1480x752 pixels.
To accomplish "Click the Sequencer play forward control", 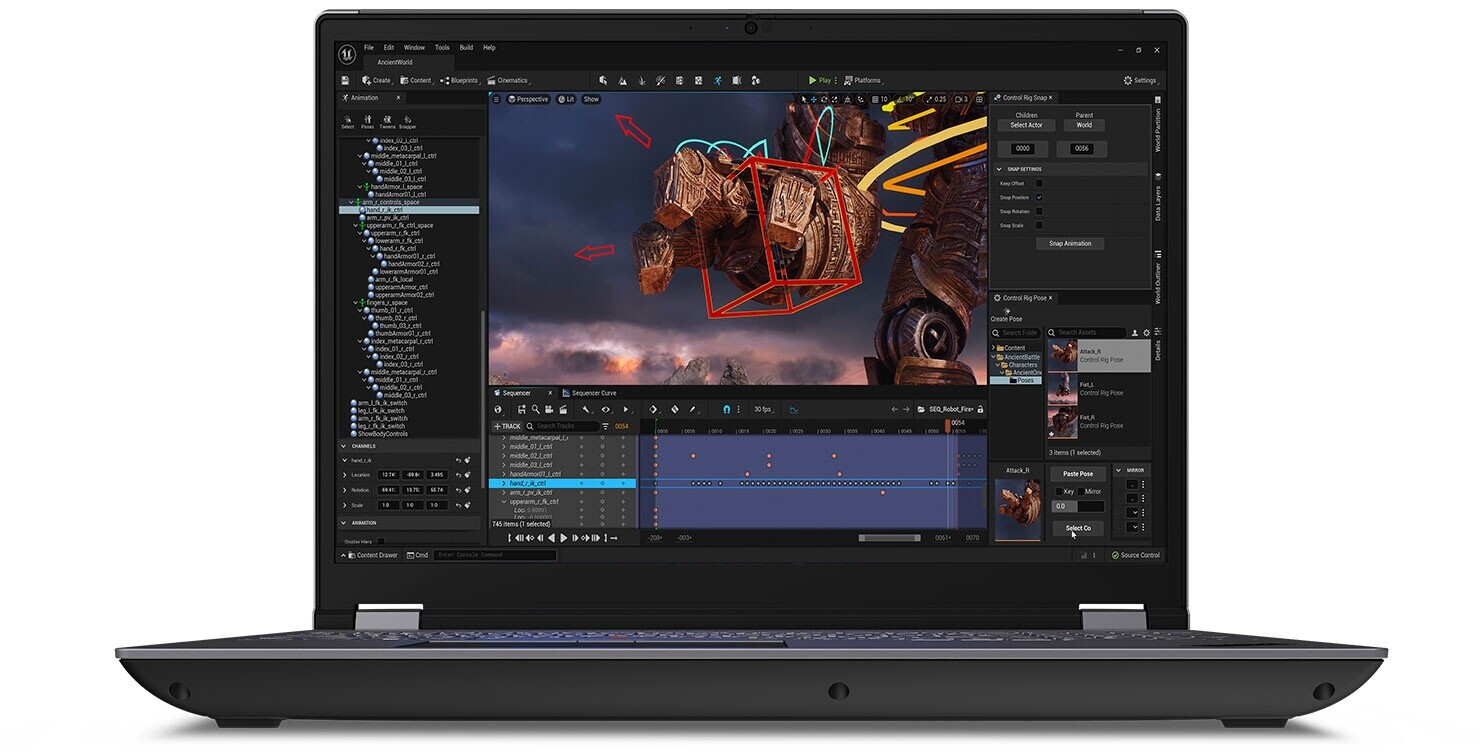I will pyautogui.click(x=563, y=538).
